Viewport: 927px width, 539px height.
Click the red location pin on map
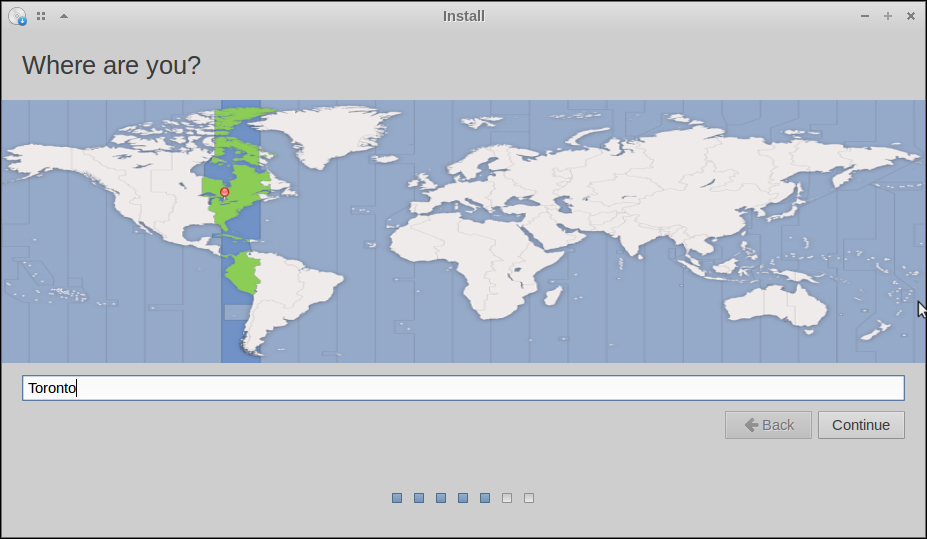point(225,193)
